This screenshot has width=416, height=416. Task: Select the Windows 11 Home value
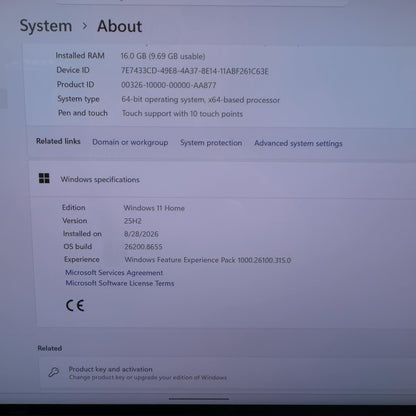click(x=154, y=208)
